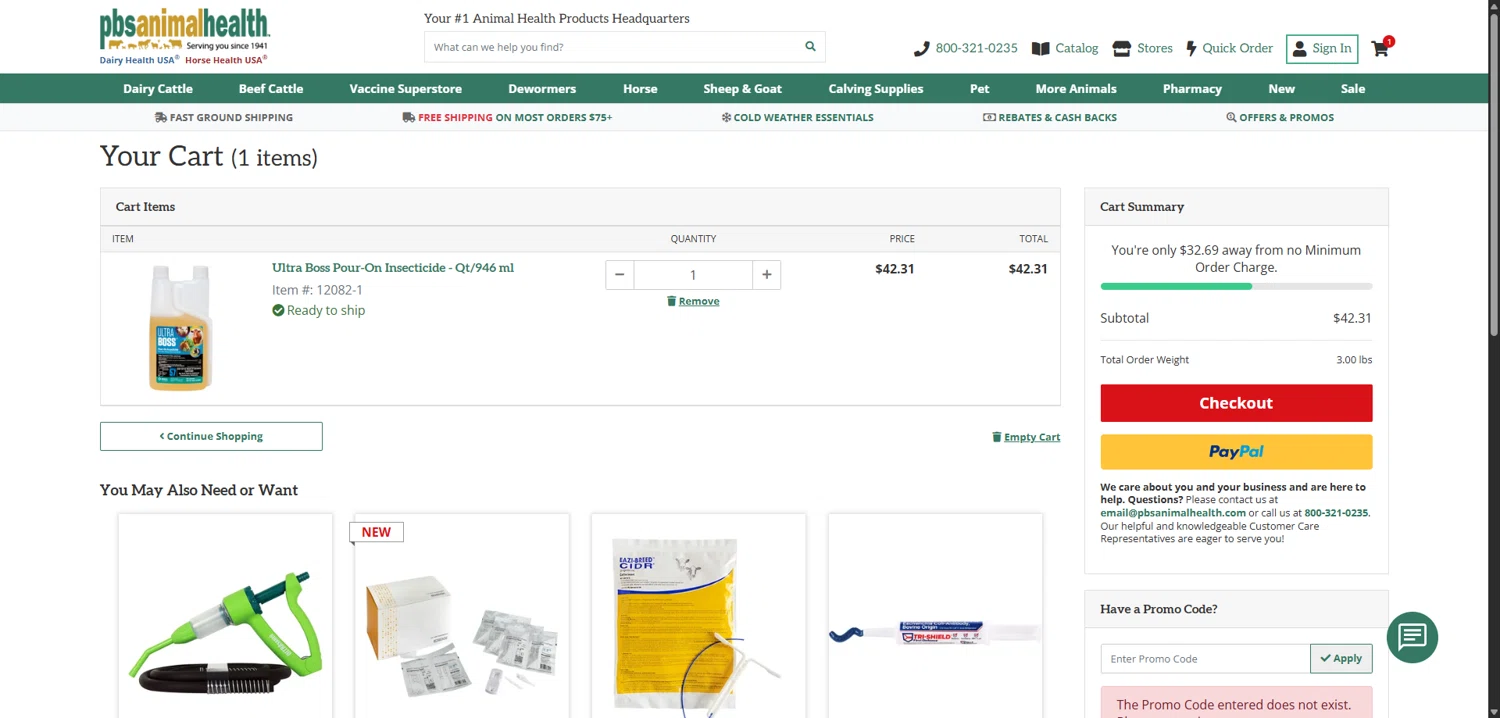1500x718 pixels.
Task: Click the green Ready to ship checkmark
Action: pos(278,310)
